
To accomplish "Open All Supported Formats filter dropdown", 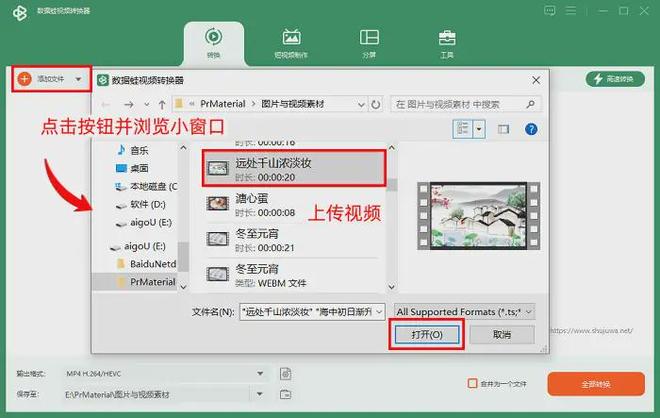I will (465, 312).
